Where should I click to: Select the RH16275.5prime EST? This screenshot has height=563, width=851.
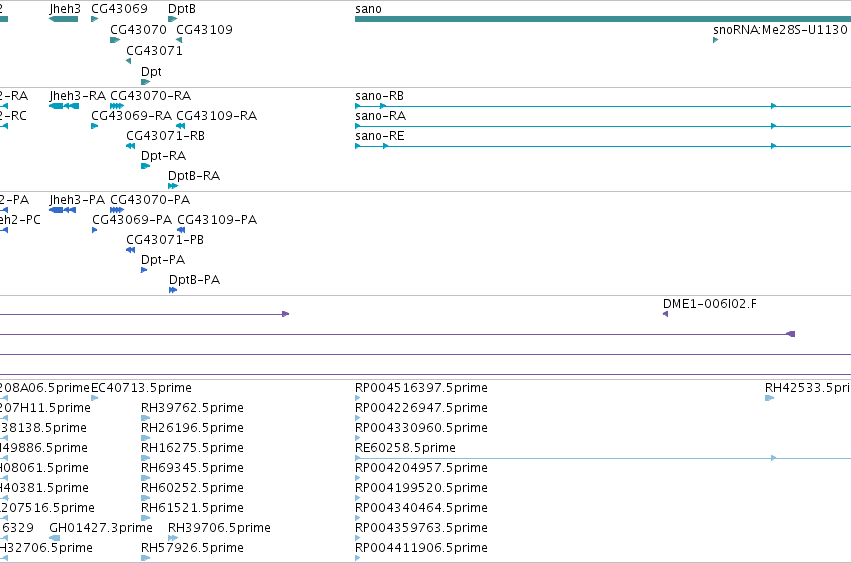click(x=145, y=458)
